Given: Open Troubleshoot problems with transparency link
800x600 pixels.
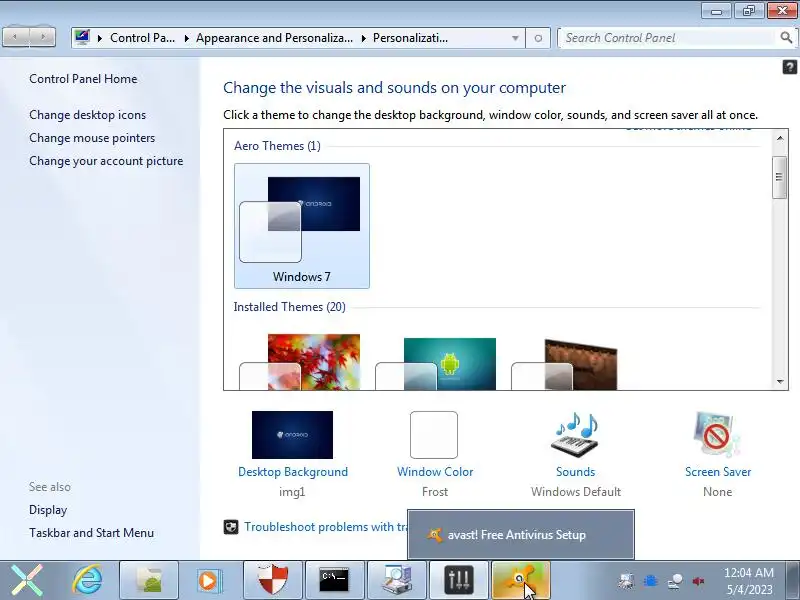Looking at the screenshot, I should [325, 527].
